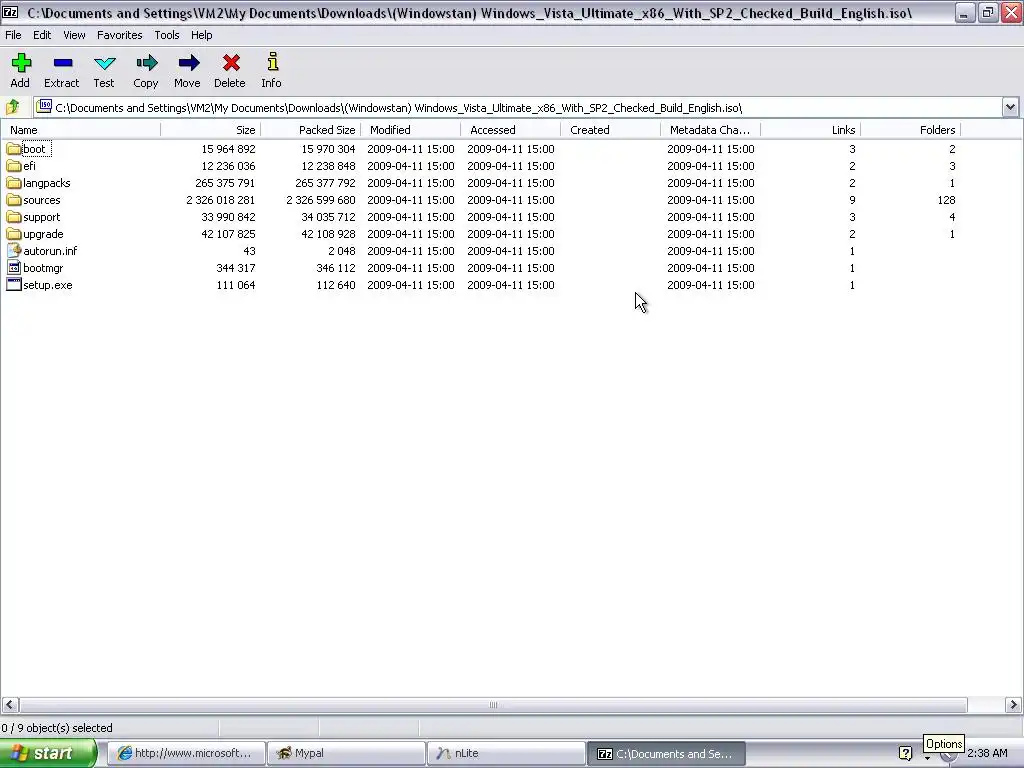This screenshot has height=768, width=1024.
Task: Select the sources folder icon
Action: 14,200
